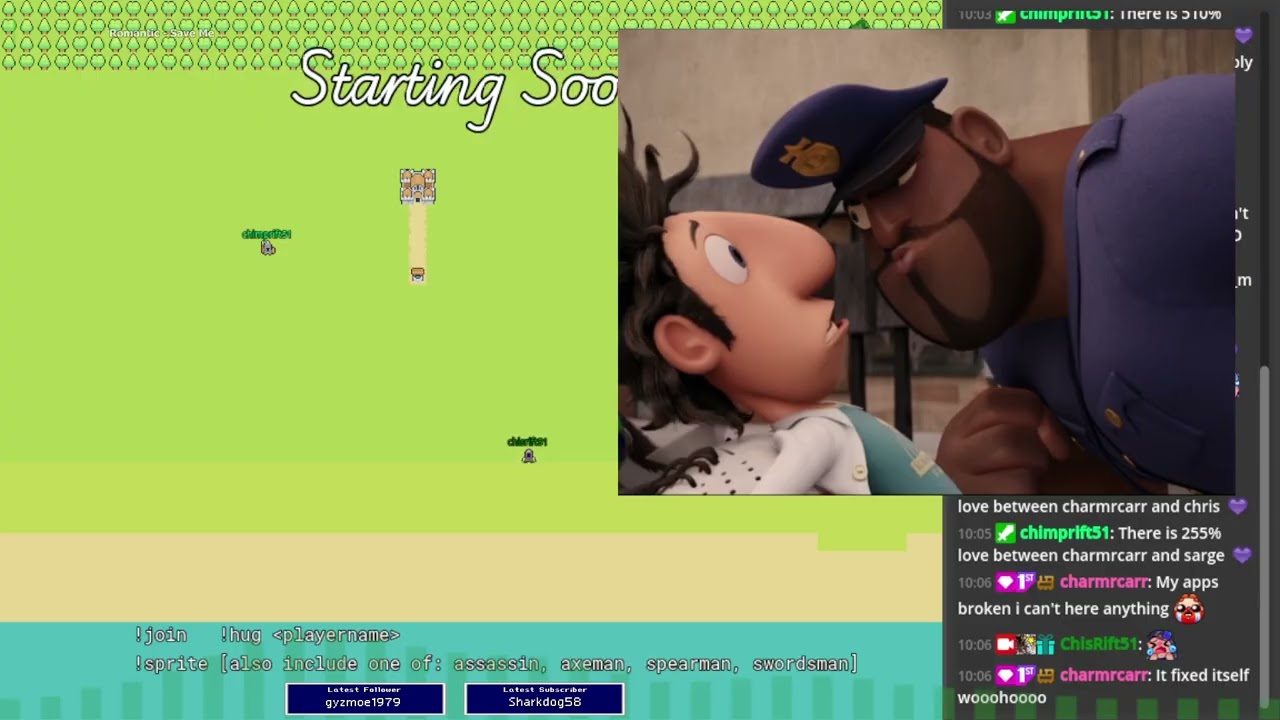This screenshot has height=720, width=1280.
Task: Click the '!sprite' command line text
Action: [496, 664]
